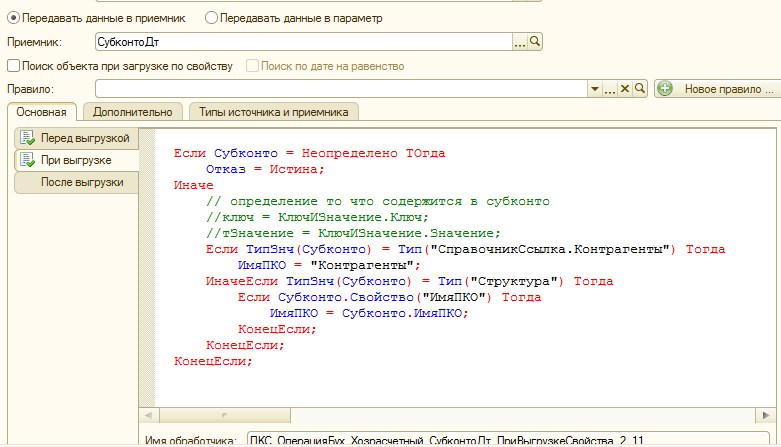Click the 'Иначе' keyword line in code
Screen dimensions: 781x447
(x=193, y=185)
